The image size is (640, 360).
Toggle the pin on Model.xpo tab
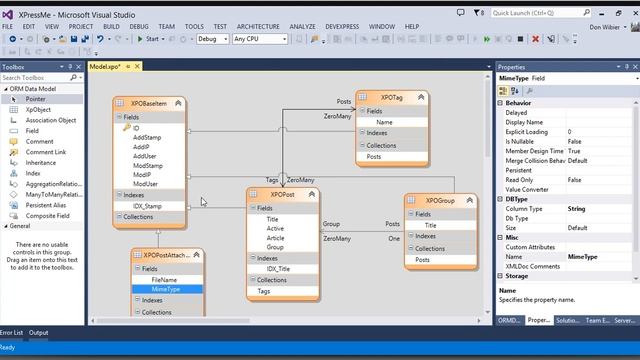pyautogui.click(x=128, y=66)
